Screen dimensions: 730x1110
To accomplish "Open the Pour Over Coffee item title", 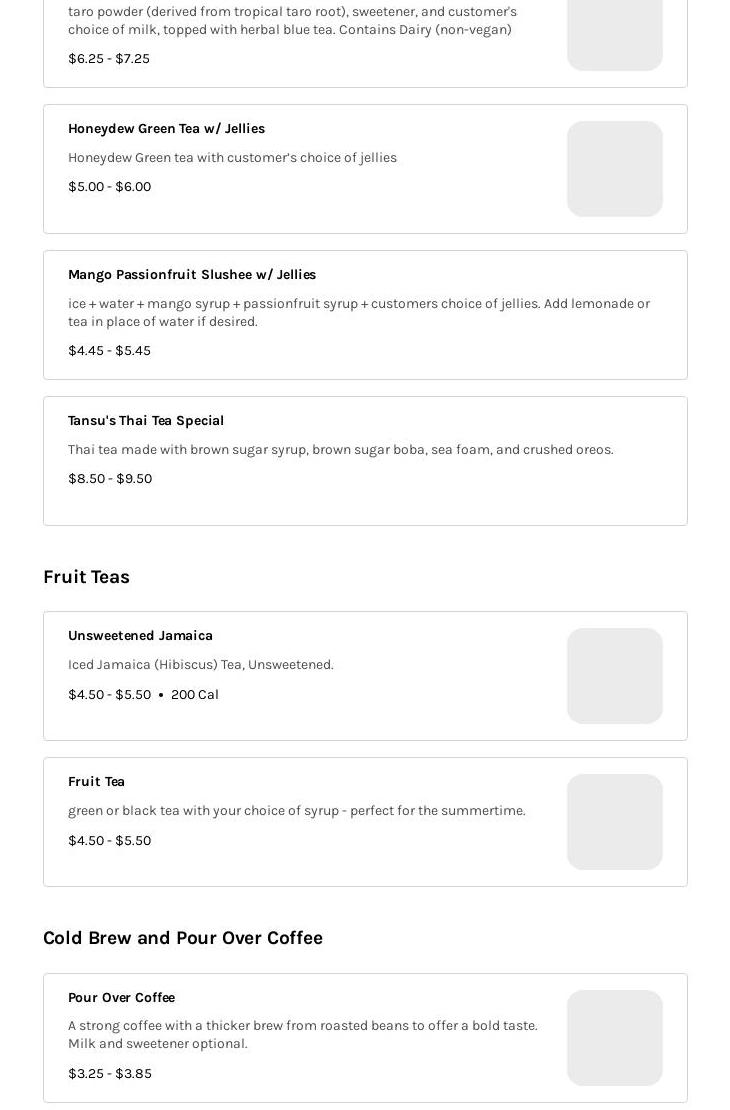I will [121, 997].
